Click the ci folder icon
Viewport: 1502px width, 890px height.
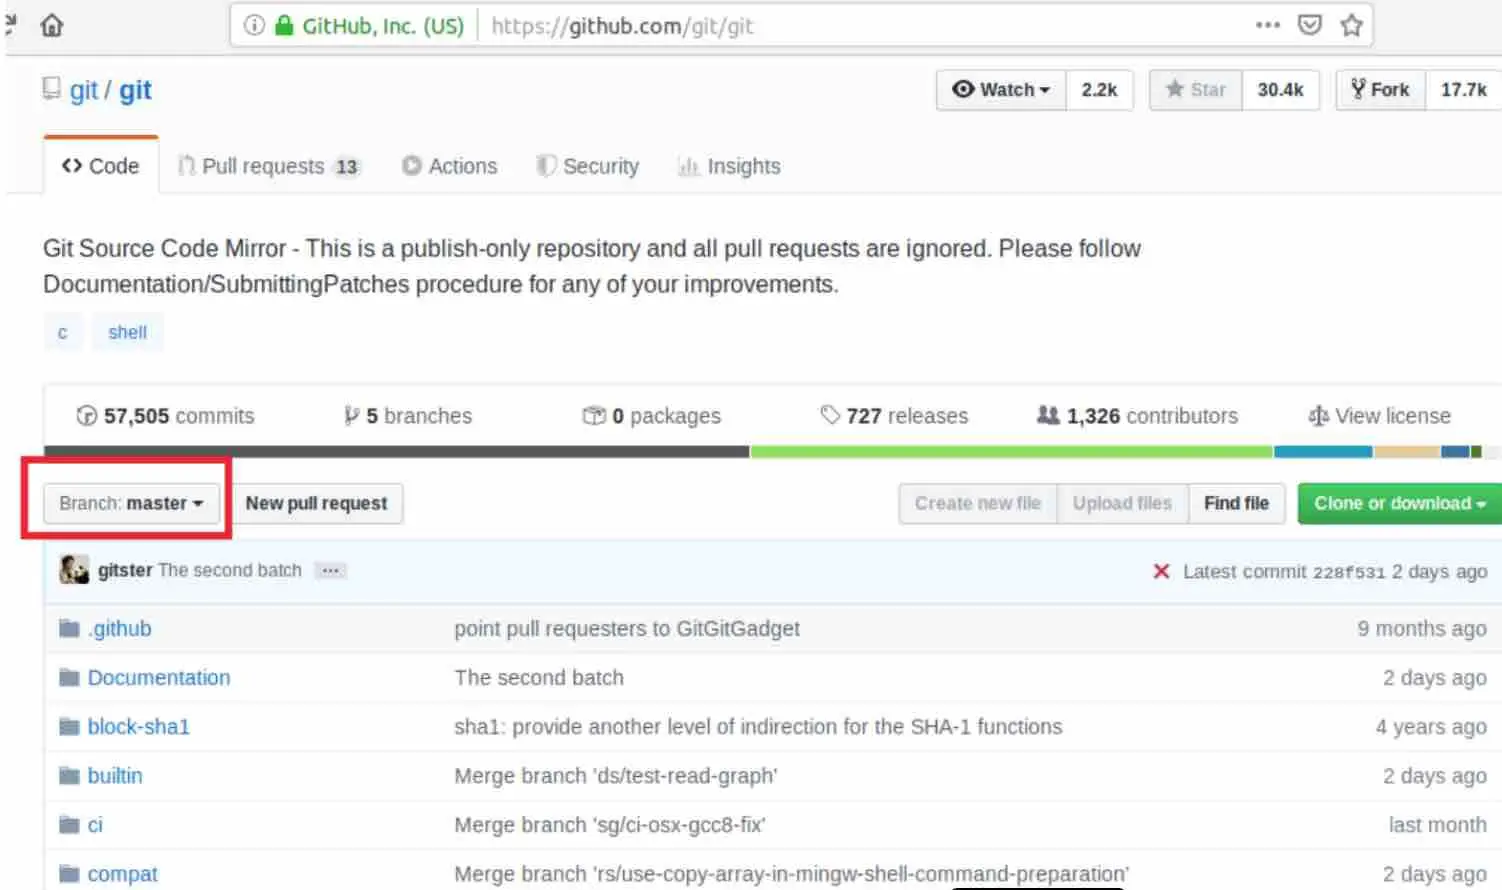click(x=69, y=824)
